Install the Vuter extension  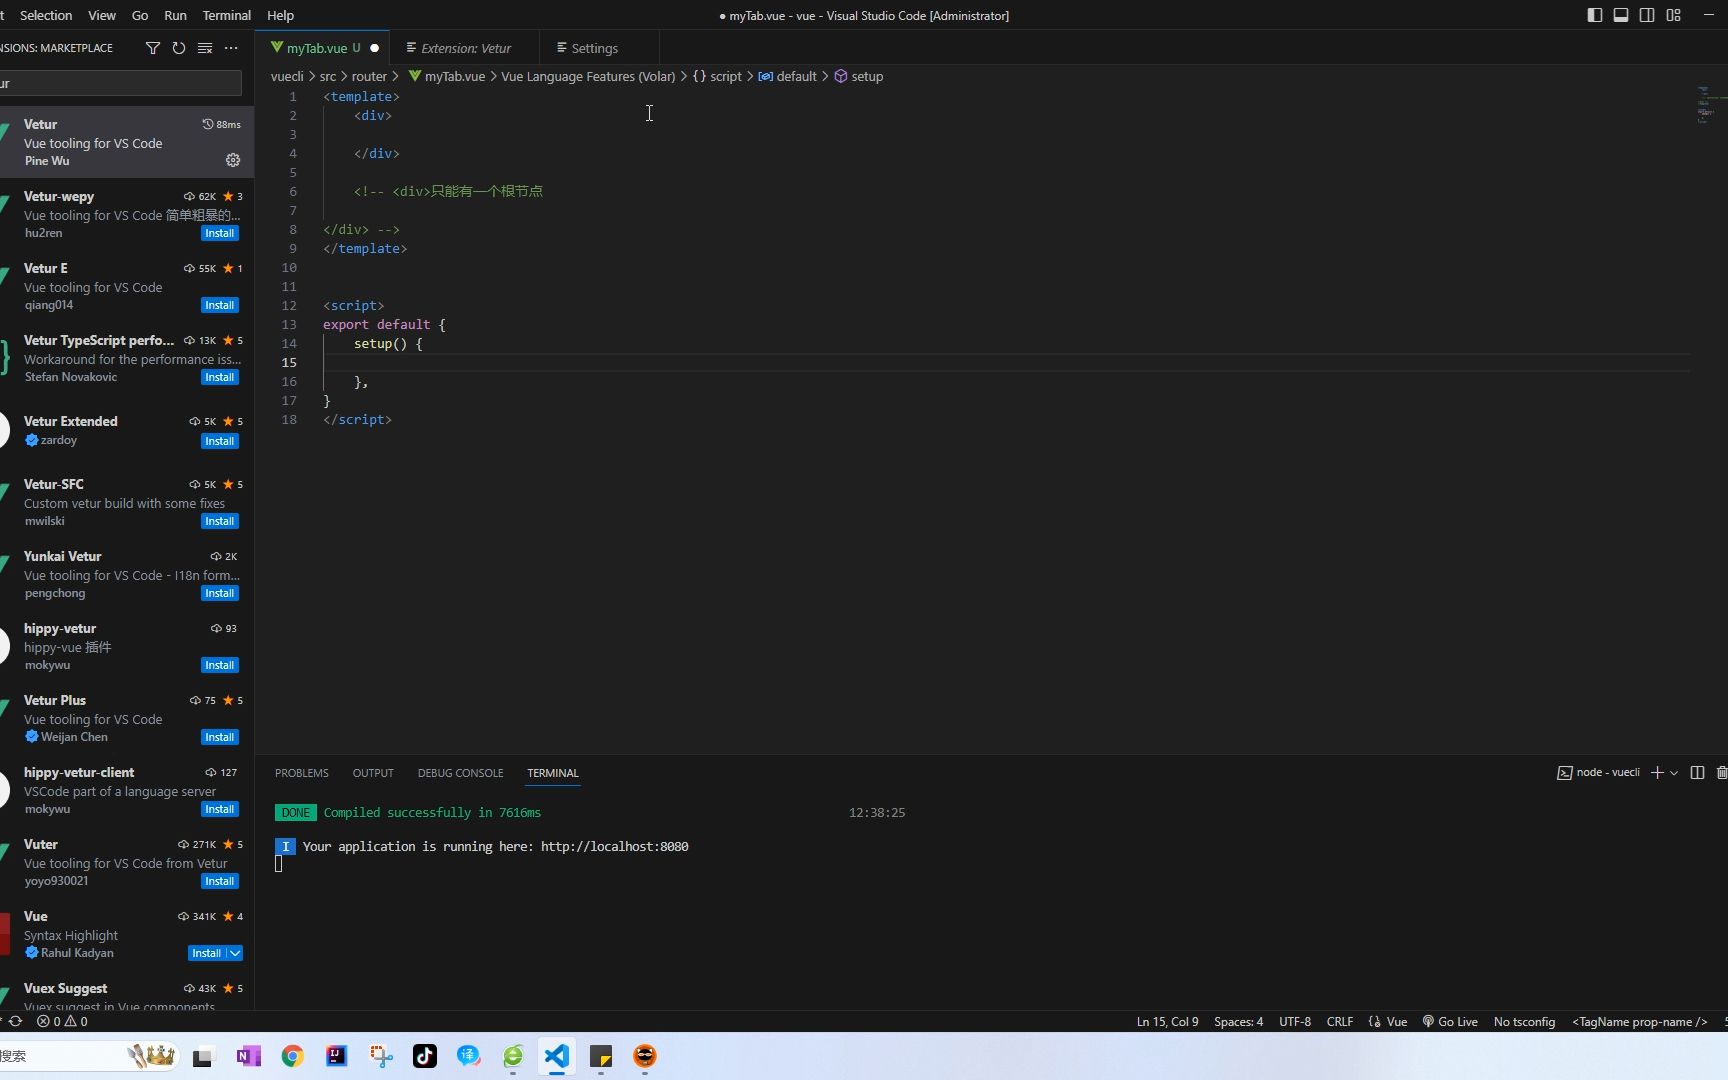click(220, 881)
